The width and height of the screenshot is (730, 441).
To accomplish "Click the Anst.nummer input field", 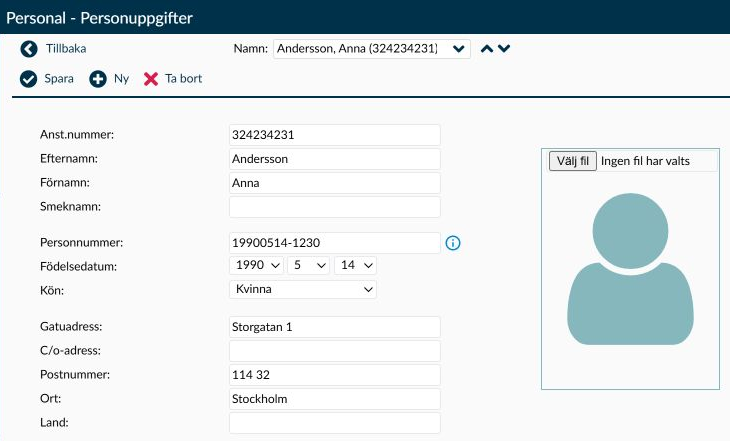I will (335, 135).
